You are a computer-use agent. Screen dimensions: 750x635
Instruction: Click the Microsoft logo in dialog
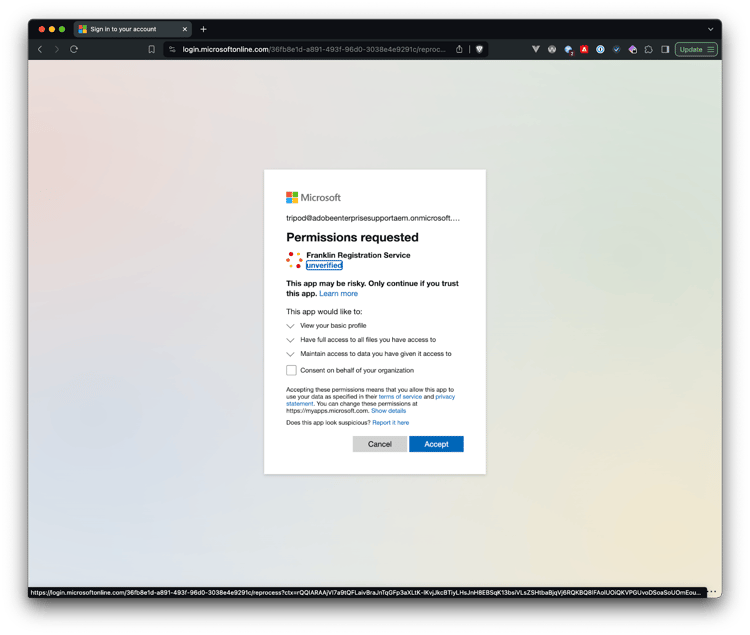pyautogui.click(x=313, y=197)
